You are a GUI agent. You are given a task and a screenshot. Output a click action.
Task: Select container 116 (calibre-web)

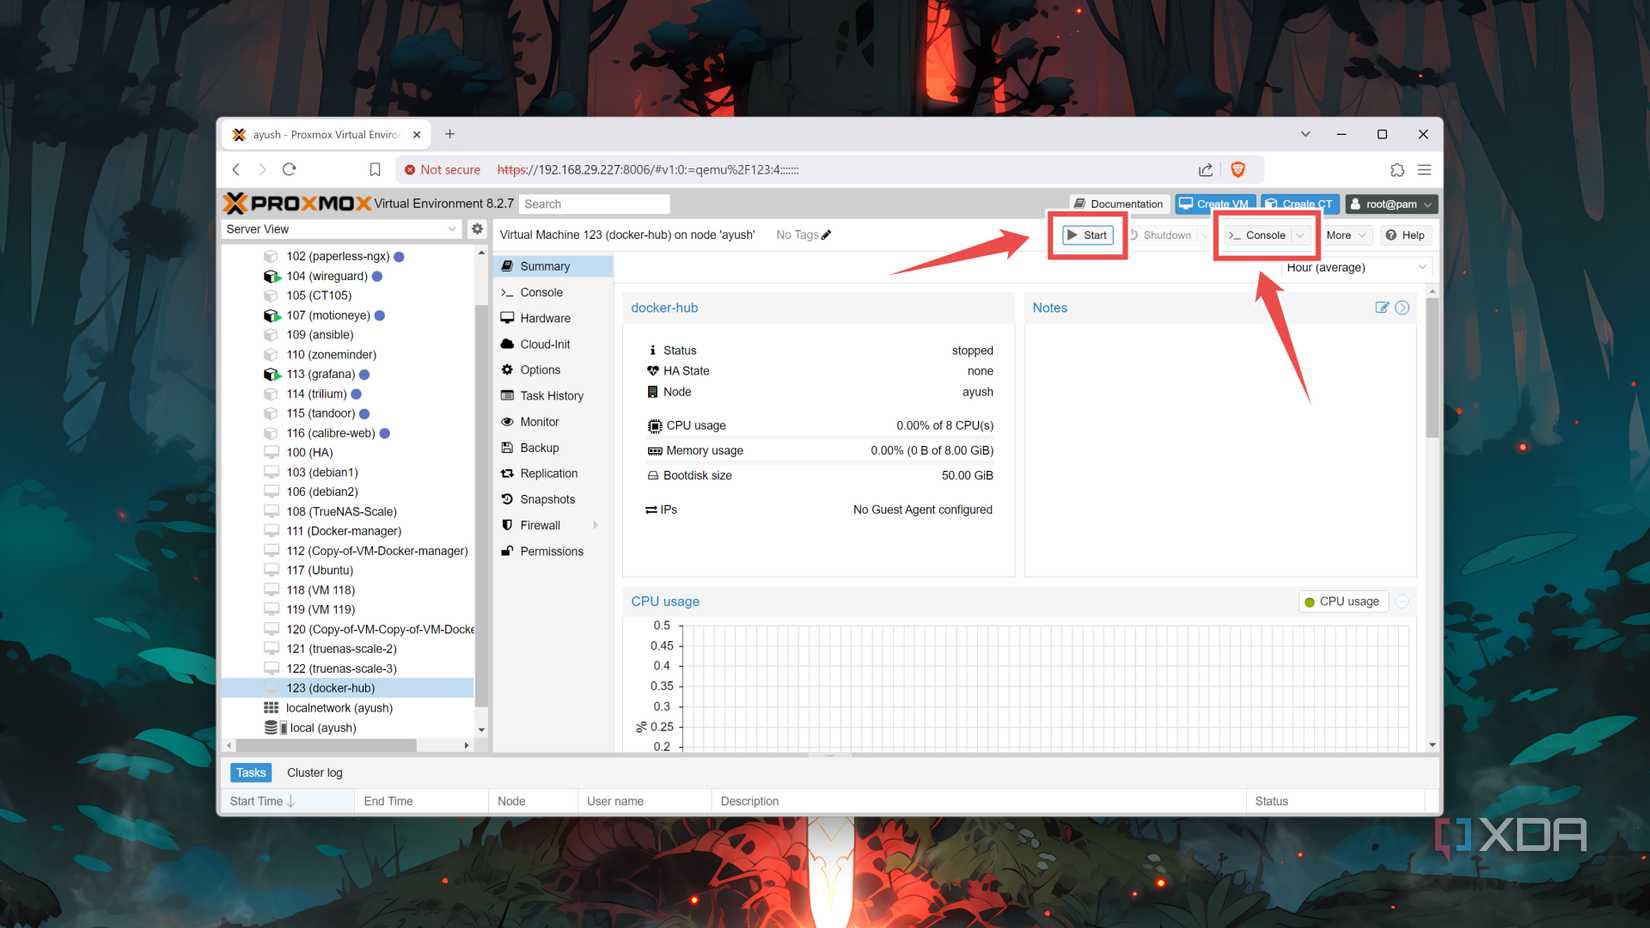[331, 433]
